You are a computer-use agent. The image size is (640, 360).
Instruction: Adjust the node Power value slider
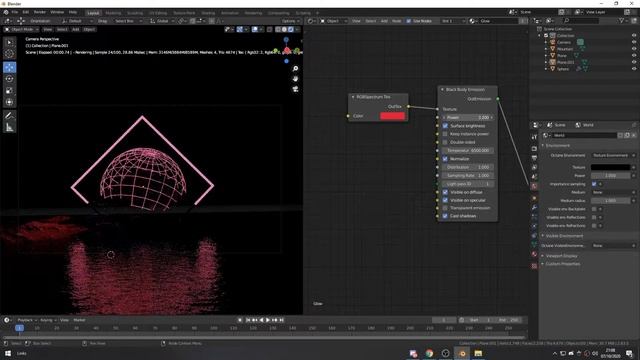point(468,118)
